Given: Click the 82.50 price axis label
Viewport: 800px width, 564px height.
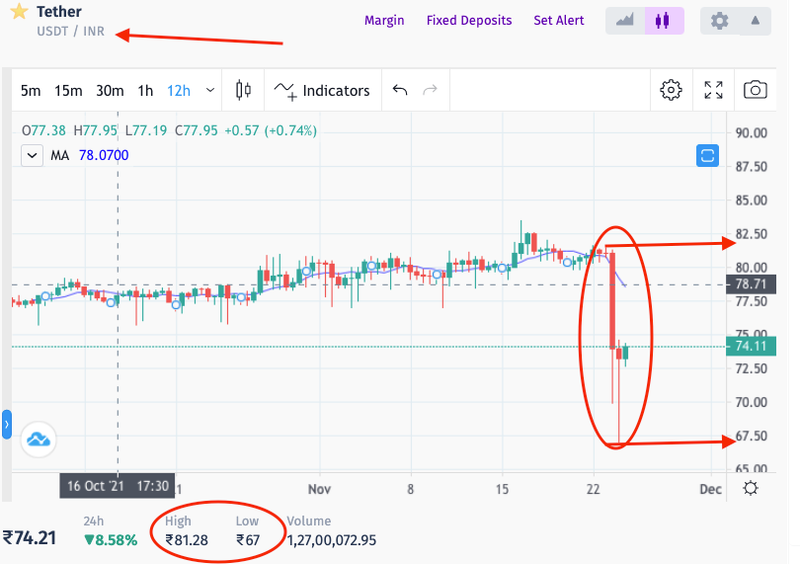Looking at the screenshot, I should 751,234.
